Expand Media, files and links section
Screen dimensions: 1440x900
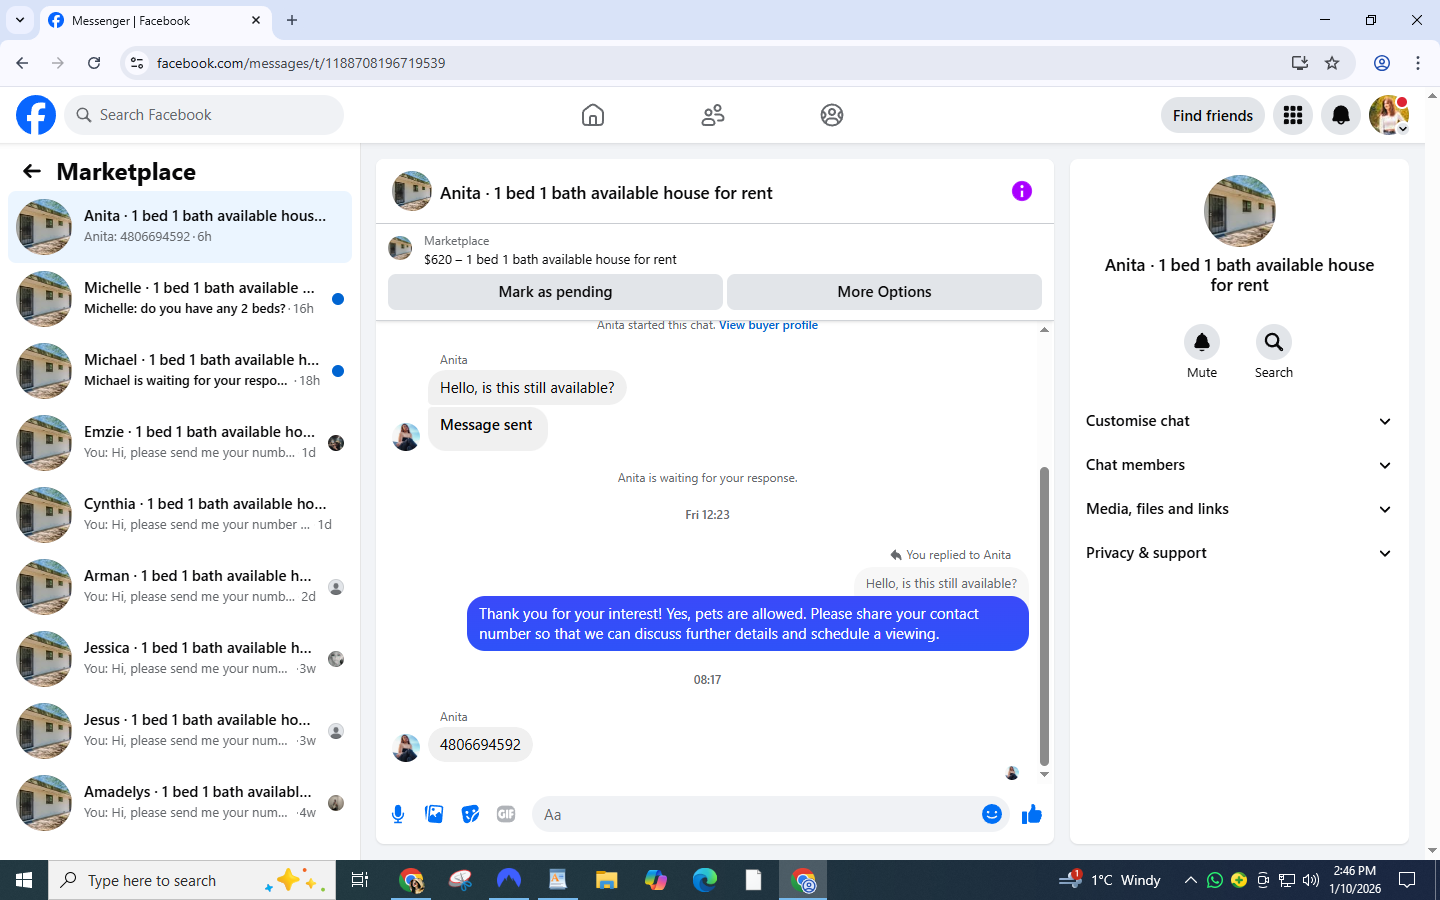pos(1239,509)
